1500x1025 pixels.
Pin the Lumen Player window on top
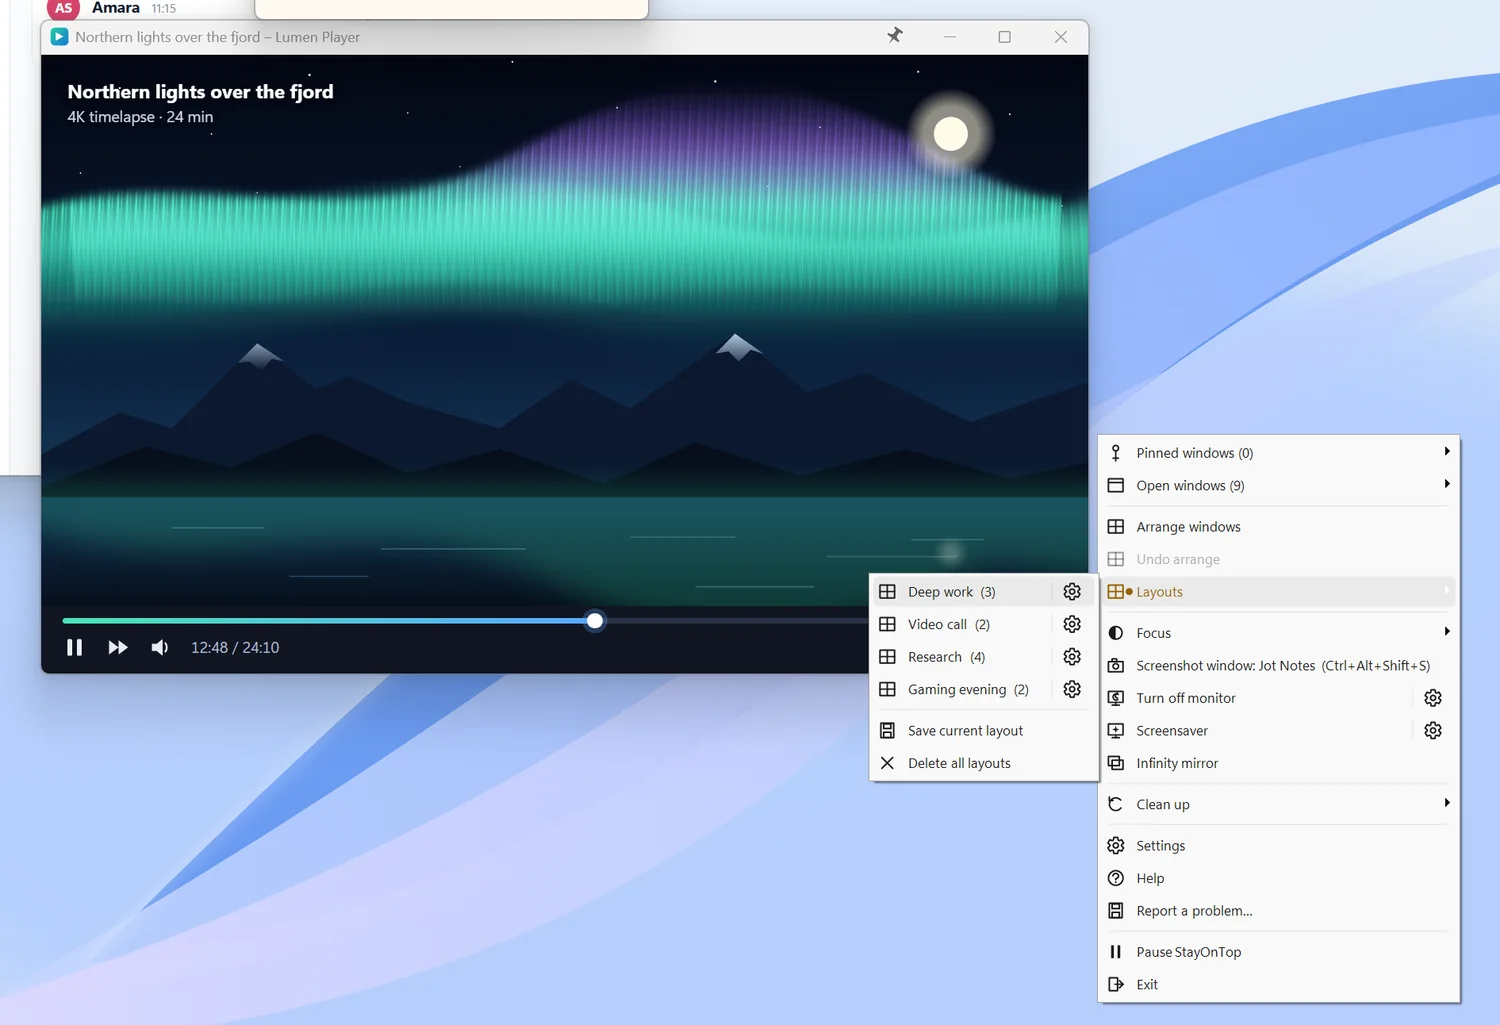point(895,36)
